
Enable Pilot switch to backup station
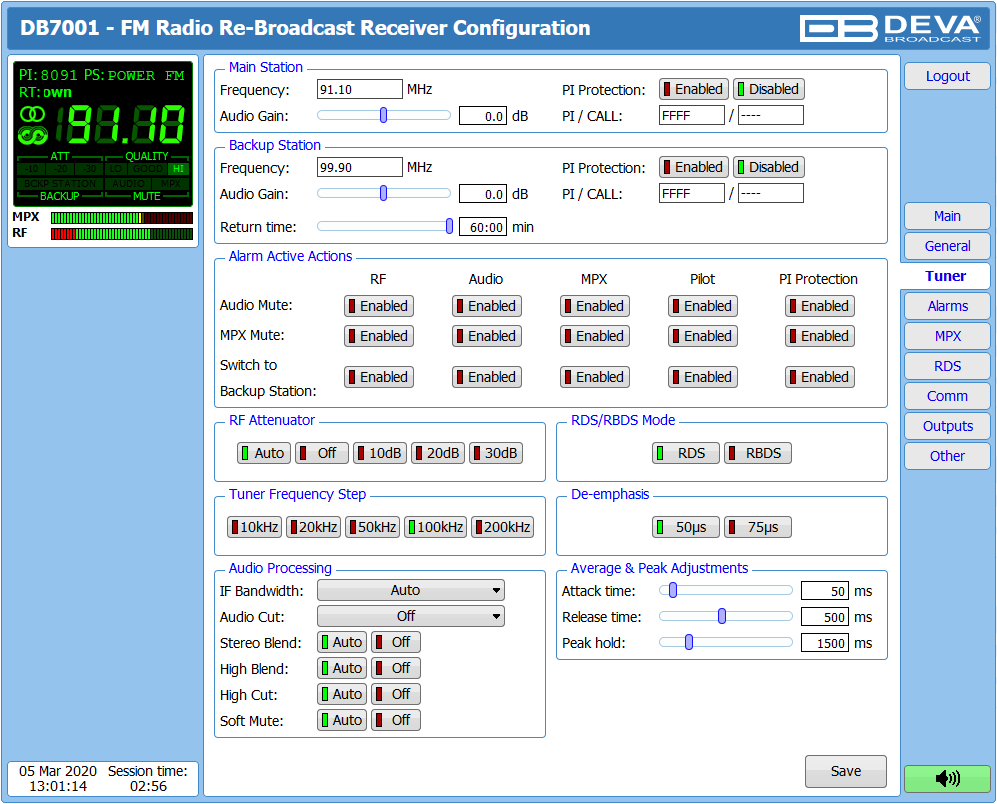pyautogui.click(x=702, y=377)
